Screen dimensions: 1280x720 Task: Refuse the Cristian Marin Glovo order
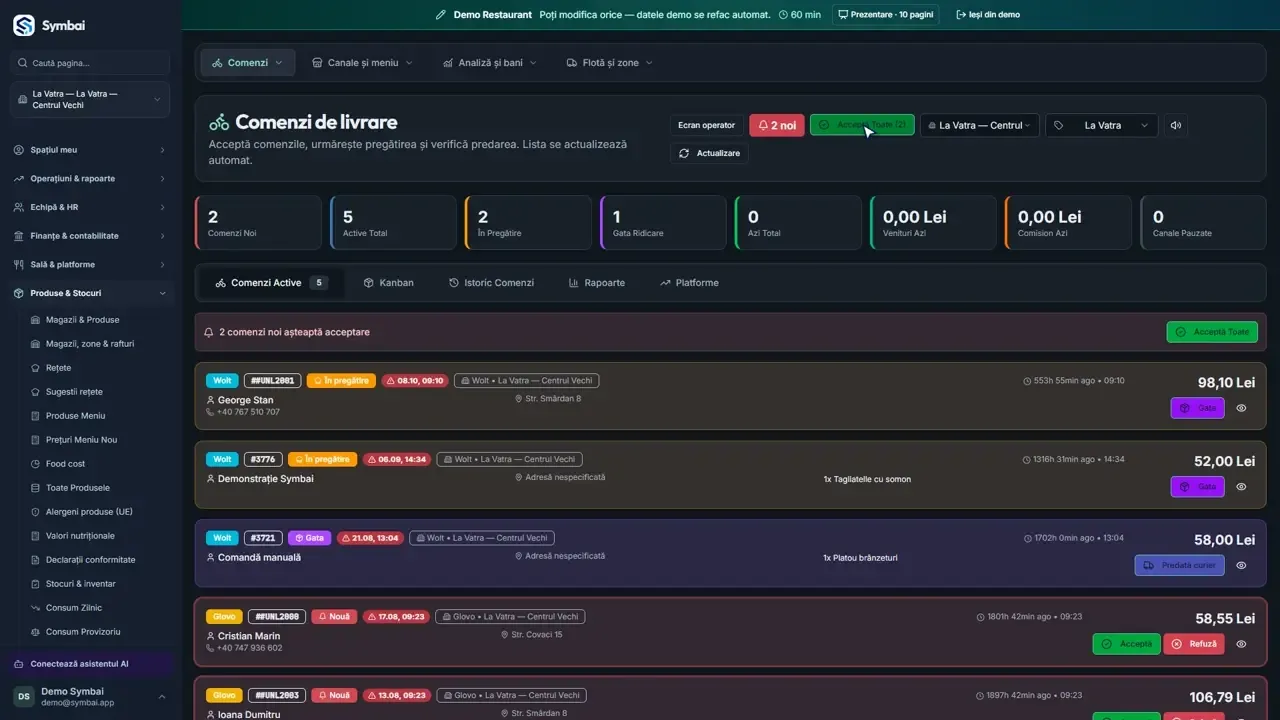(1194, 644)
